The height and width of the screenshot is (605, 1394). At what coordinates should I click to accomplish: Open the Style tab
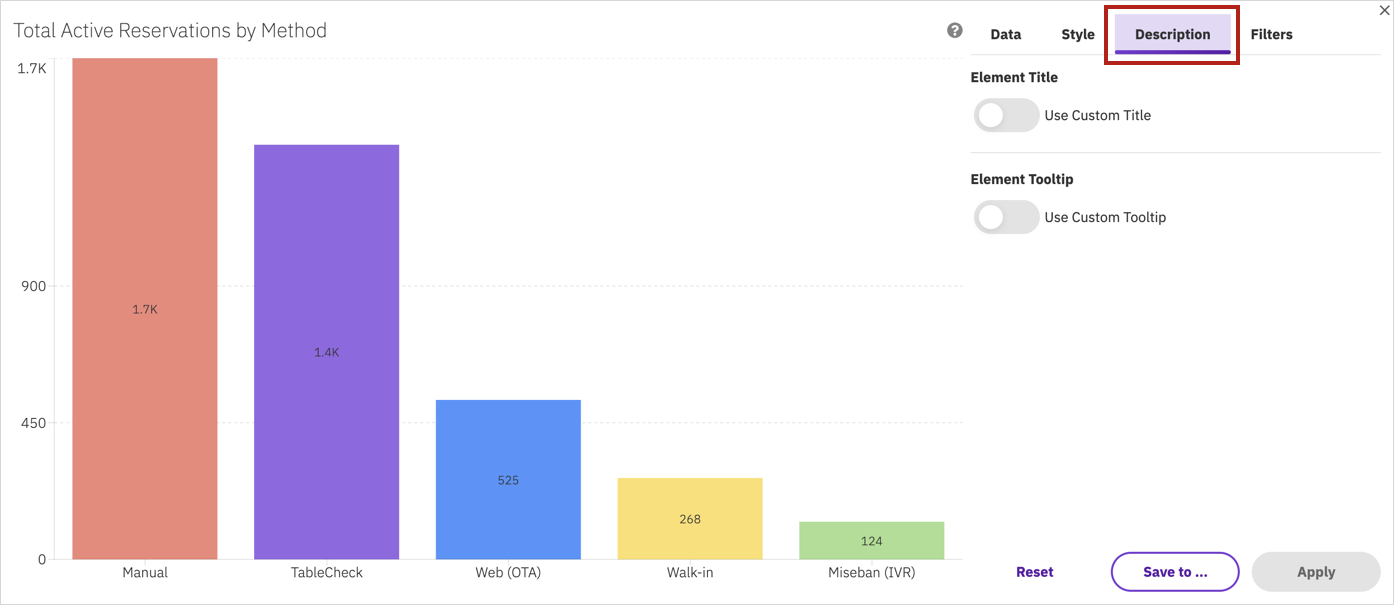(x=1078, y=34)
